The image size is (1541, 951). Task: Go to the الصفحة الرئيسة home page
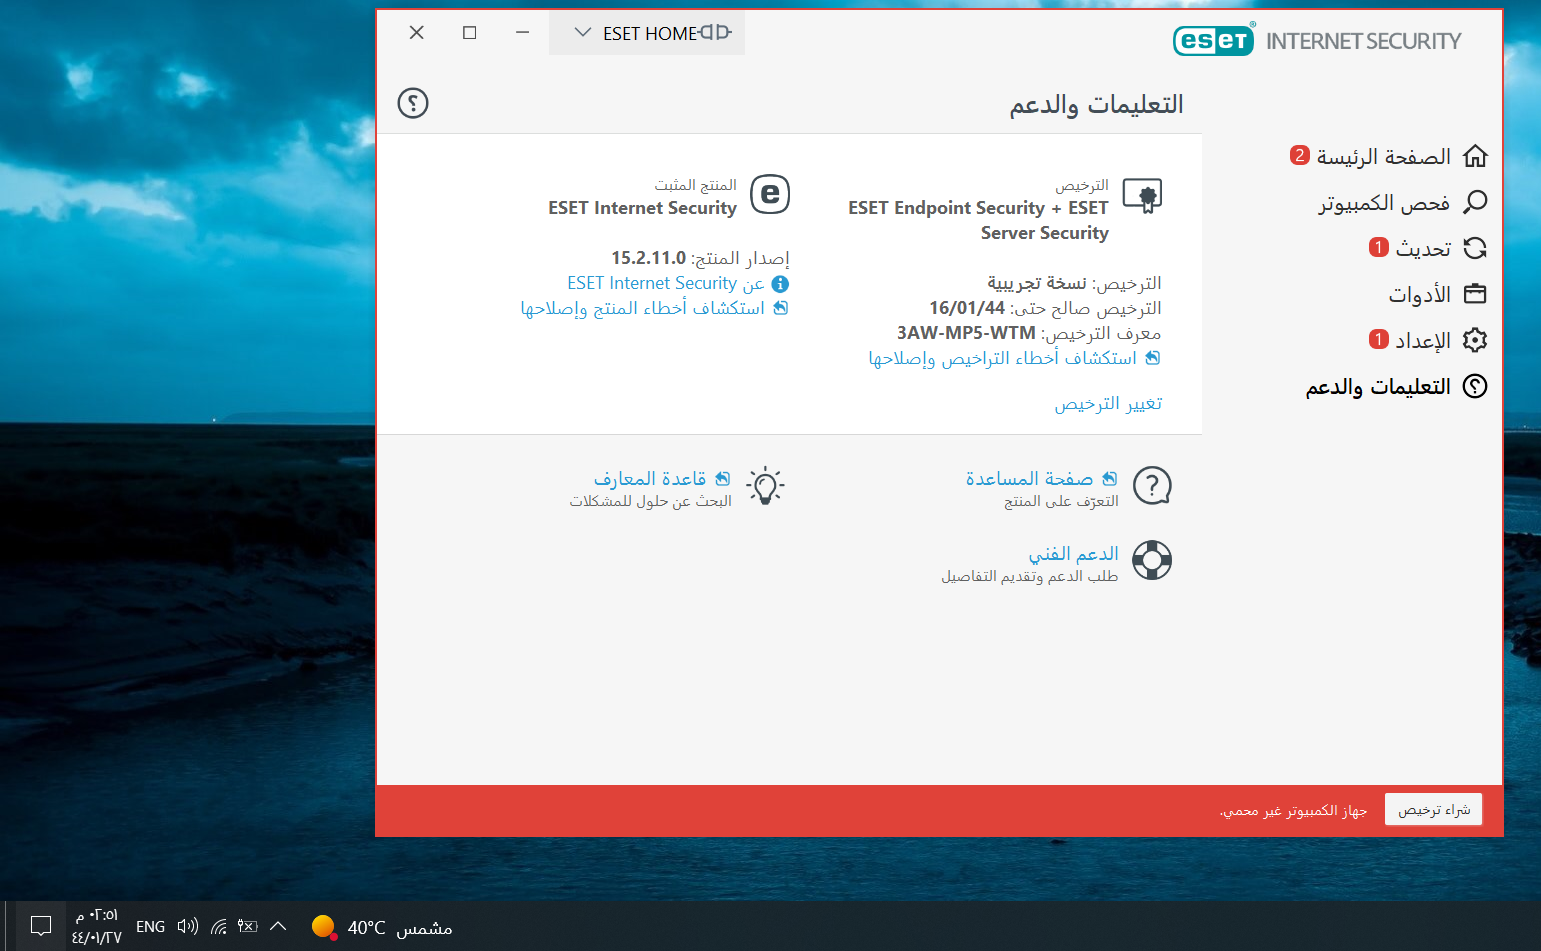1383,156
